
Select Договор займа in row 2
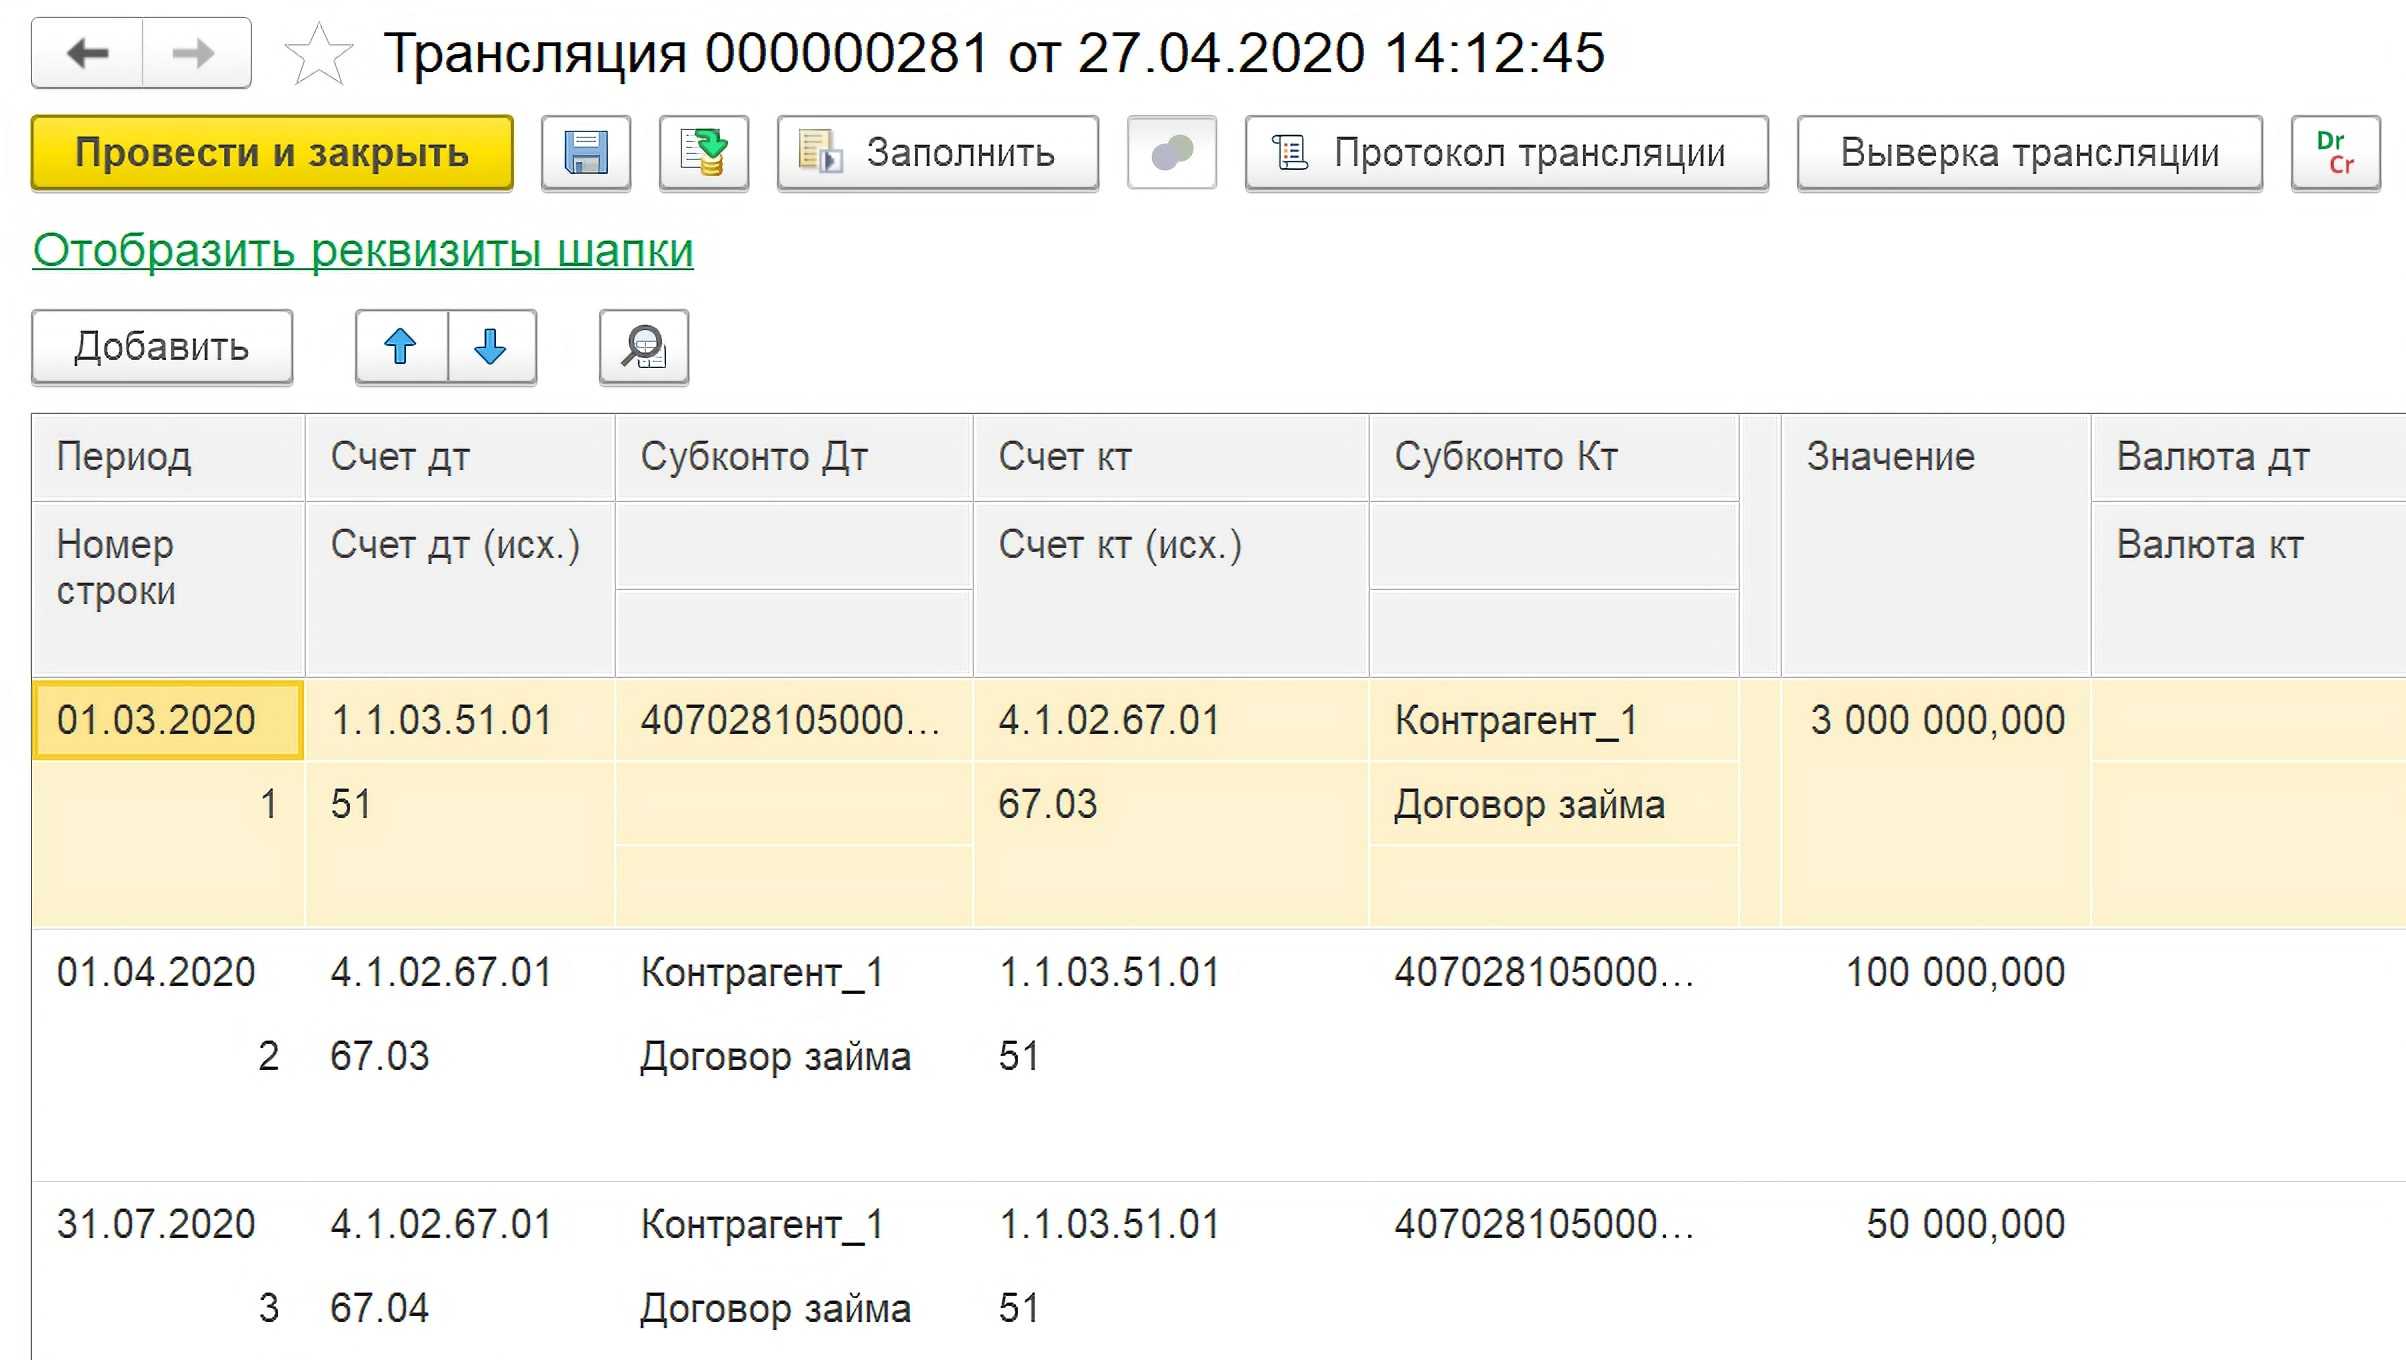pyautogui.click(x=794, y=1056)
